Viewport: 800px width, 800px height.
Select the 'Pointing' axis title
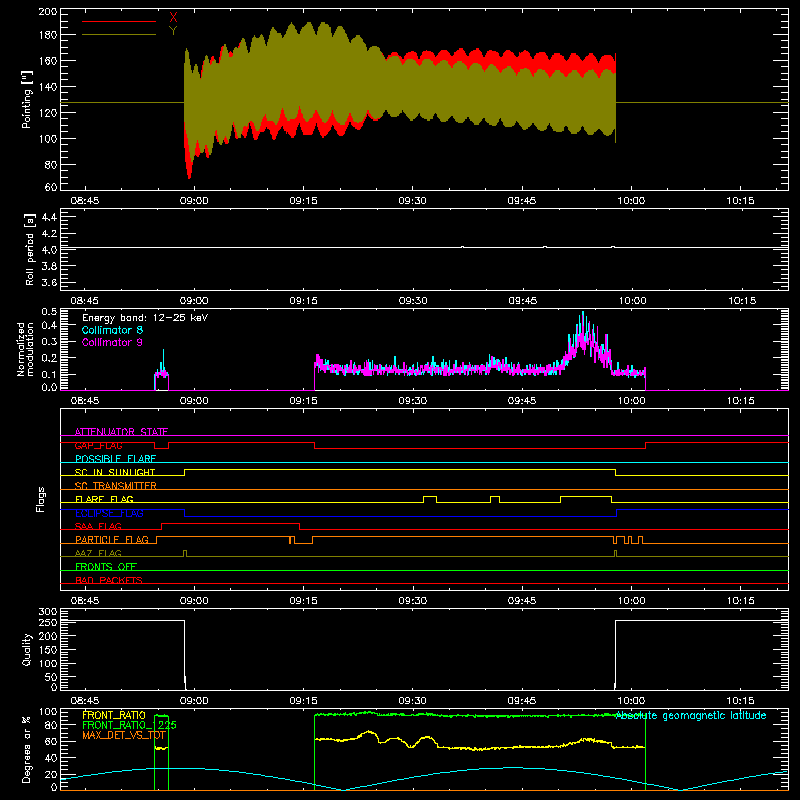pyautogui.click(x=27, y=99)
